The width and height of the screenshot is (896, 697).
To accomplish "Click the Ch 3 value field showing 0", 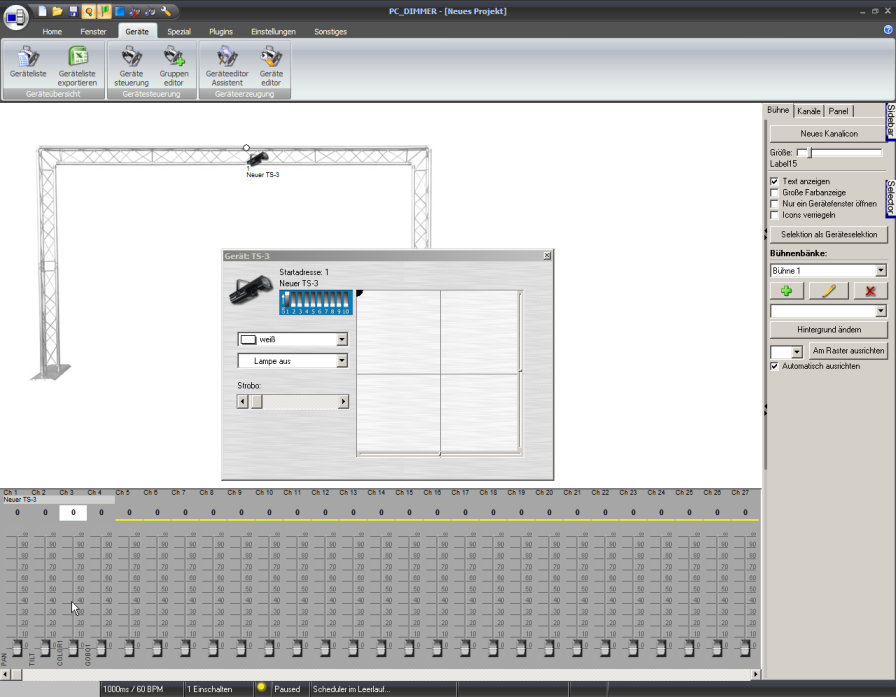I will pyautogui.click(x=73, y=512).
